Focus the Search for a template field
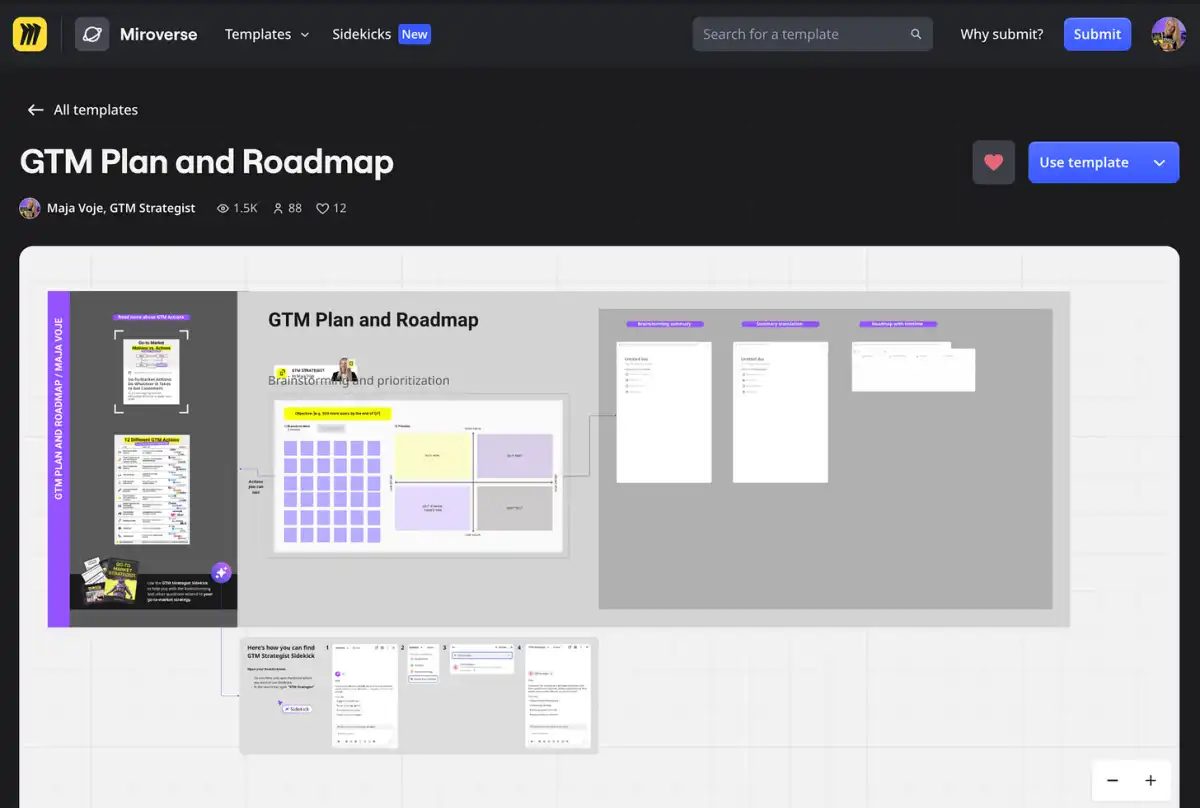The height and width of the screenshot is (808, 1200). pos(812,34)
